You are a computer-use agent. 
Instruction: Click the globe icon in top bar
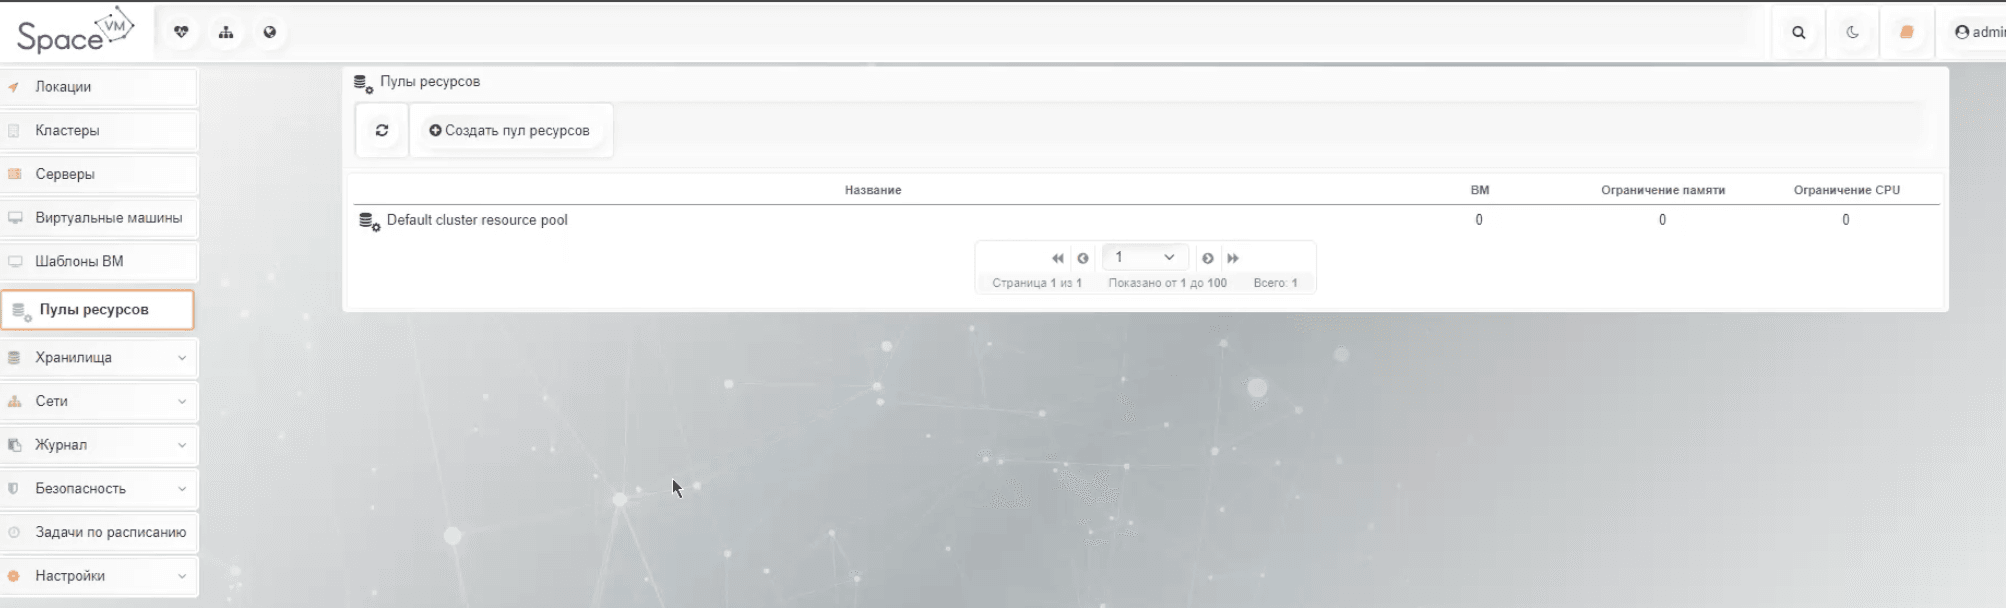(x=270, y=32)
